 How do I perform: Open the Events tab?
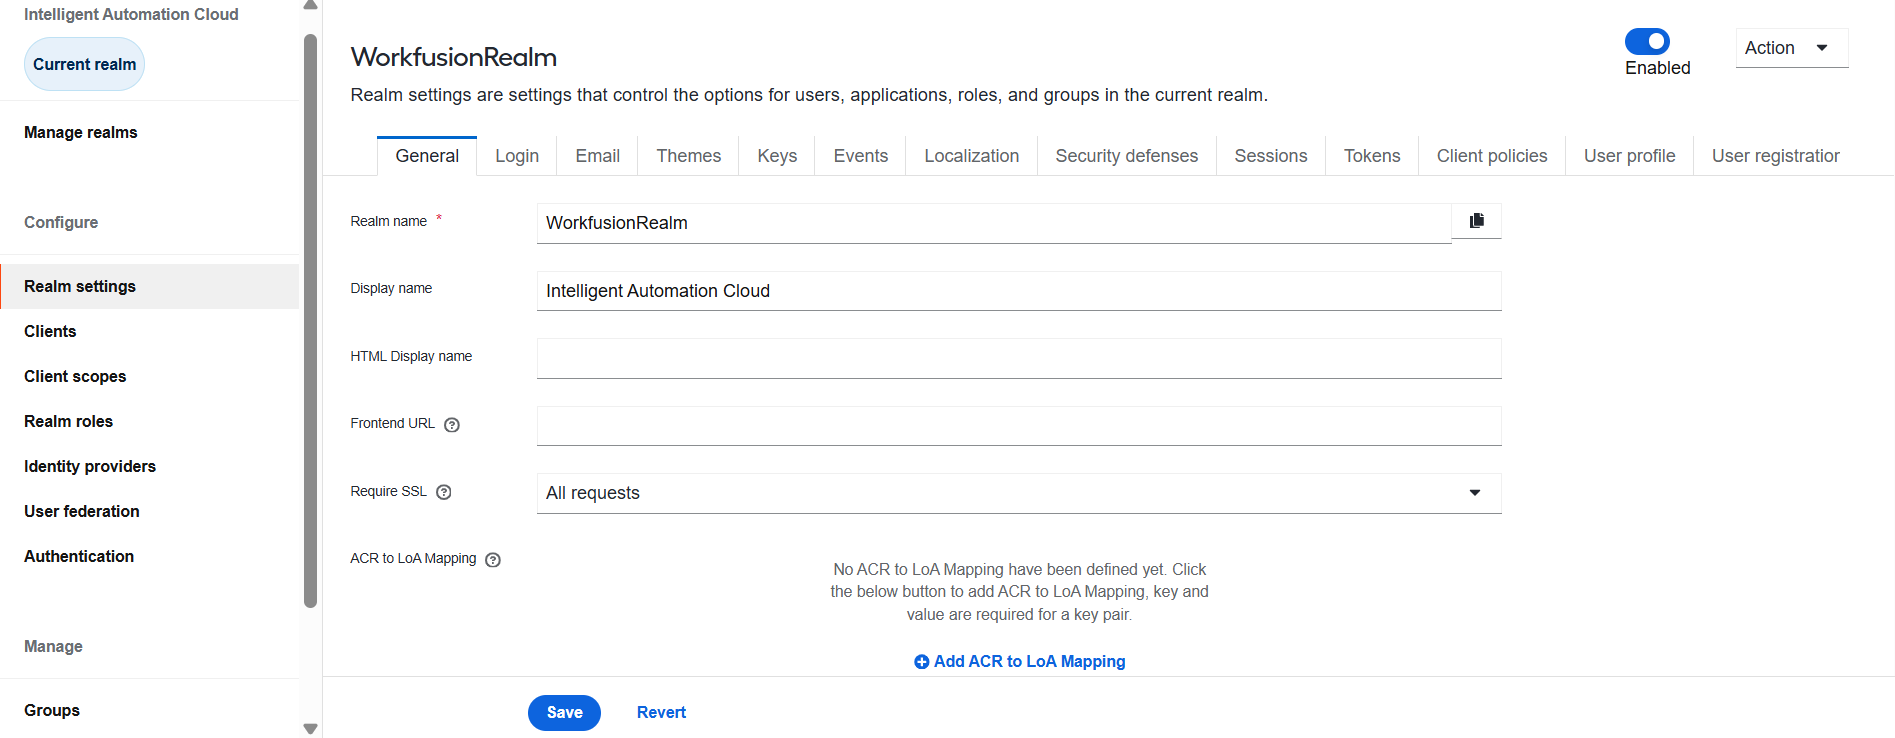(861, 156)
